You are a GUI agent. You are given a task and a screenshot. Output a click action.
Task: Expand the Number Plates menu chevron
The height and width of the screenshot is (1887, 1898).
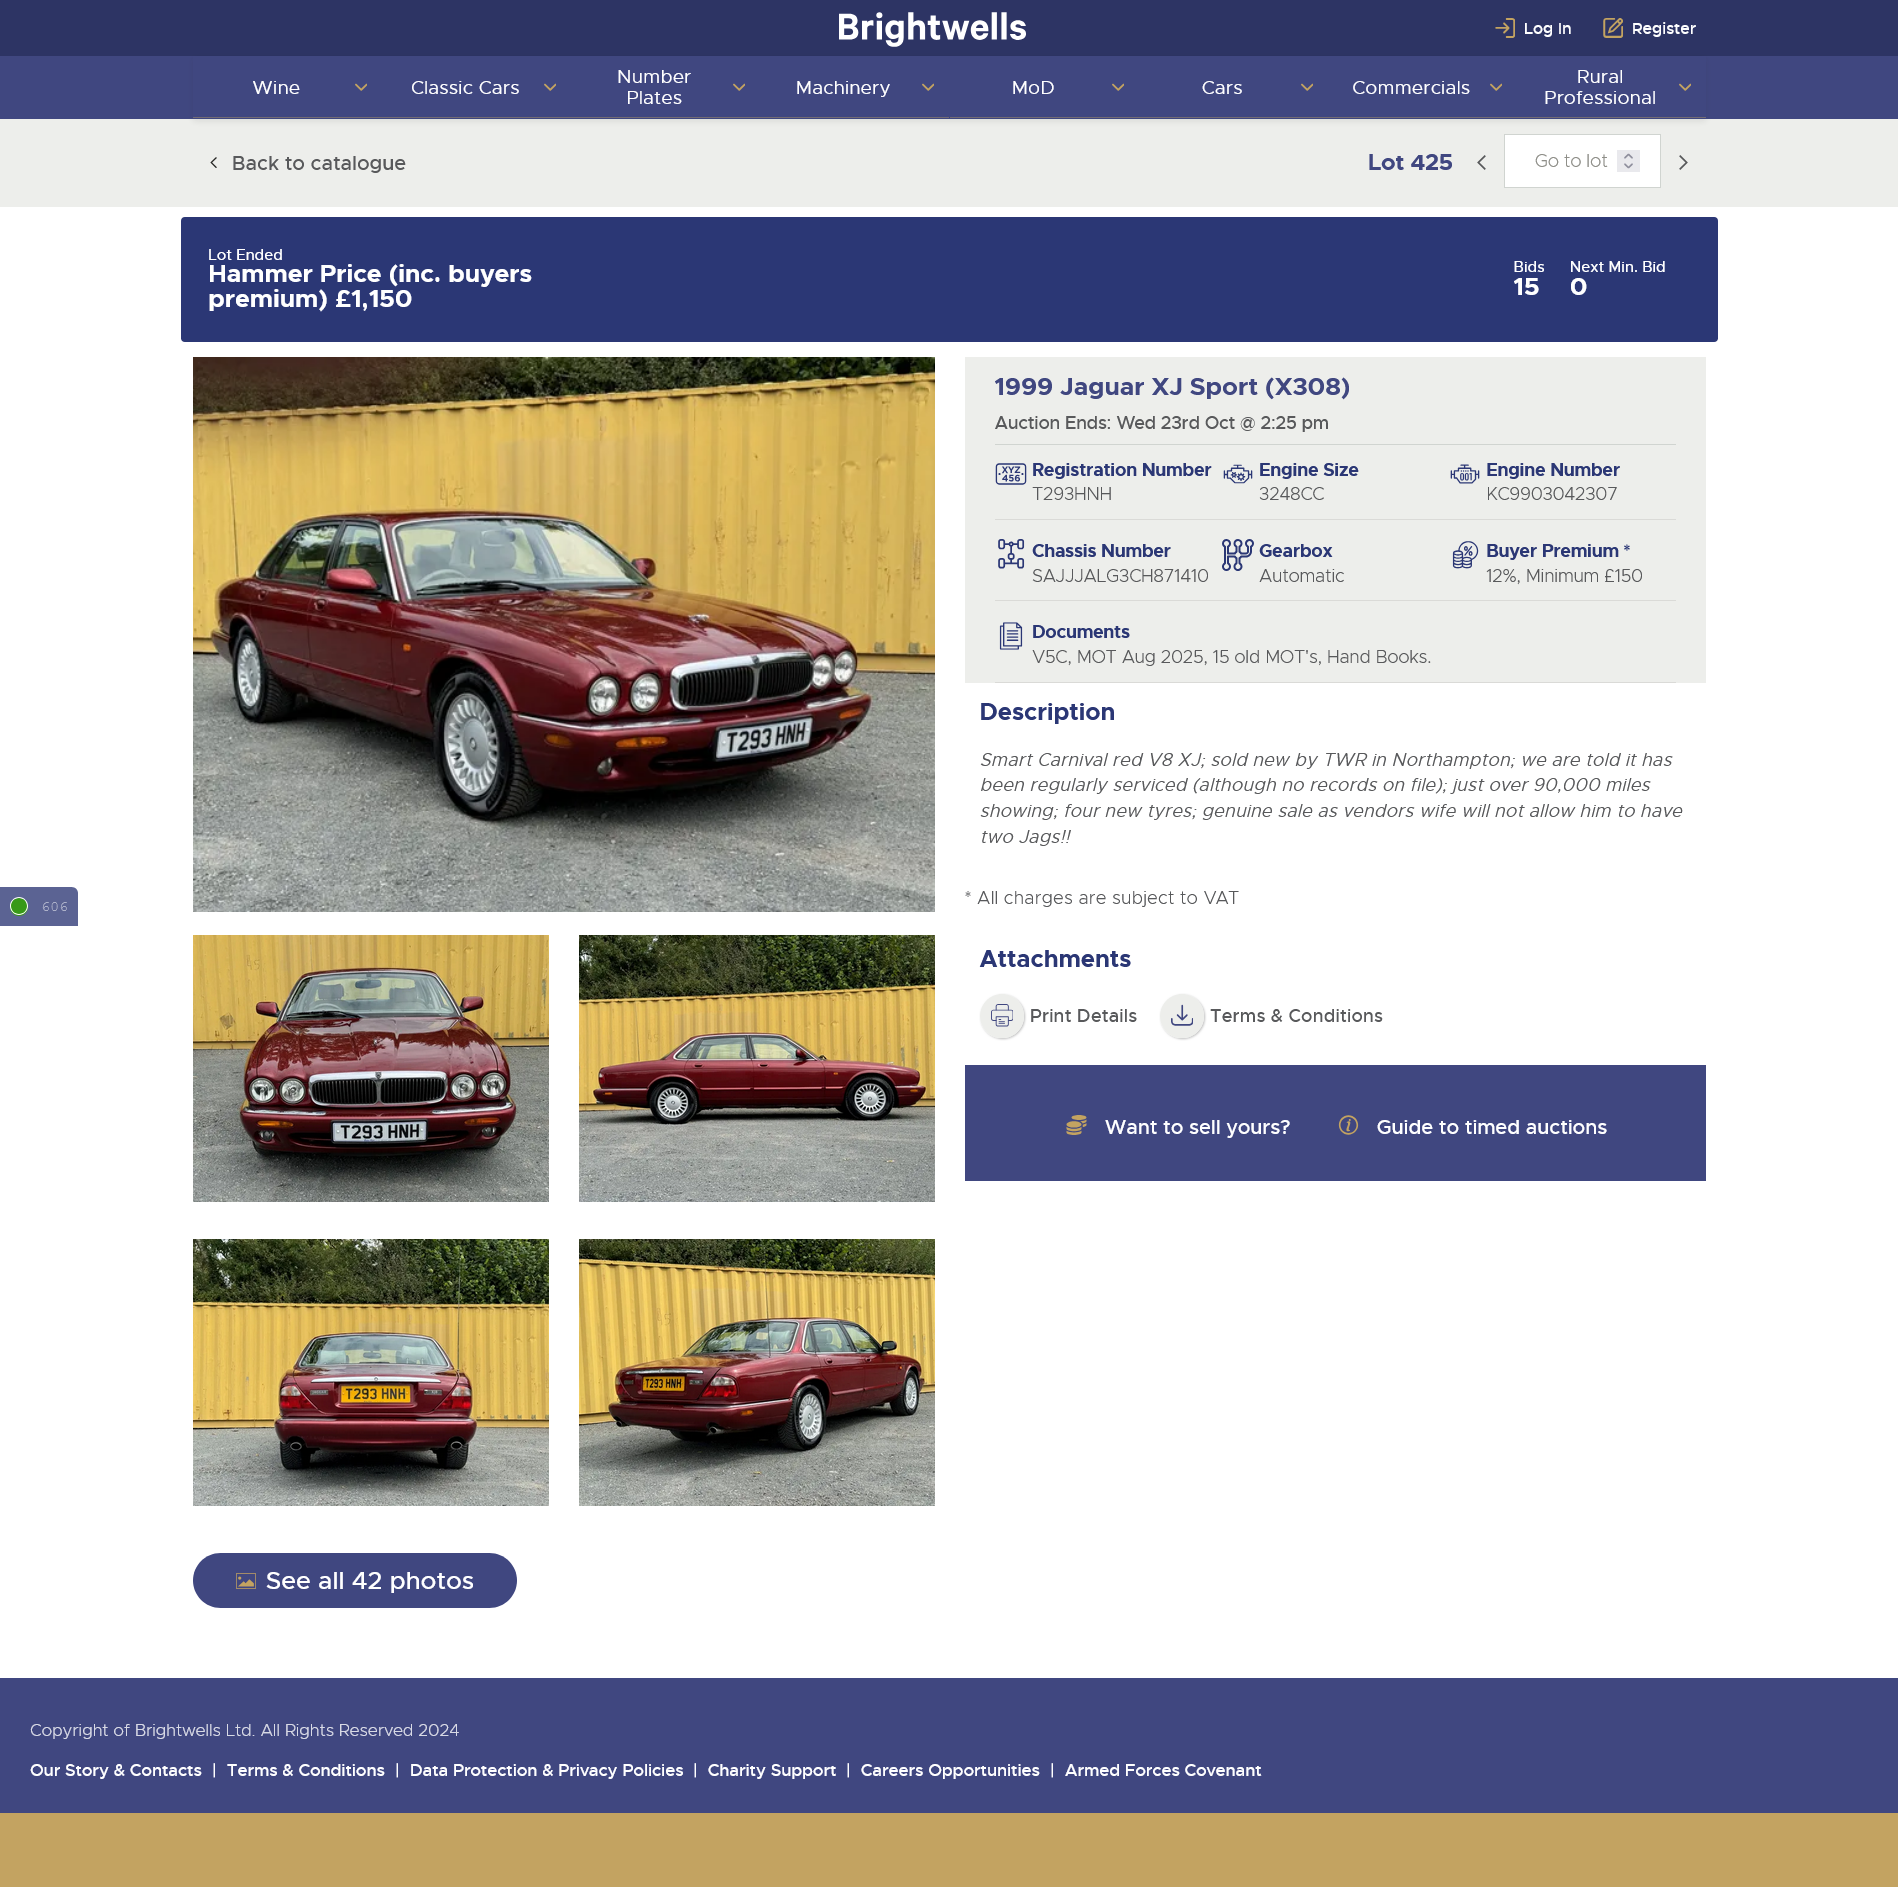(x=739, y=87)
